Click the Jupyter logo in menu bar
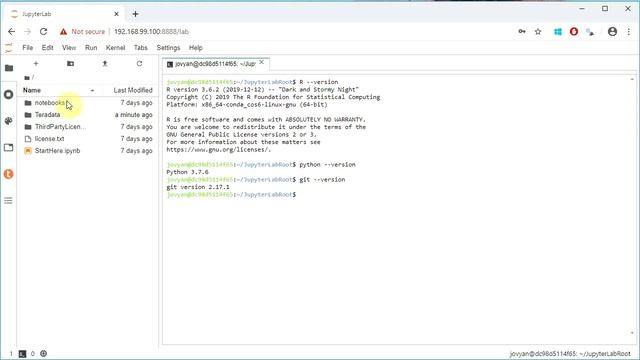The image size is (640, 360). coord(9,48)
